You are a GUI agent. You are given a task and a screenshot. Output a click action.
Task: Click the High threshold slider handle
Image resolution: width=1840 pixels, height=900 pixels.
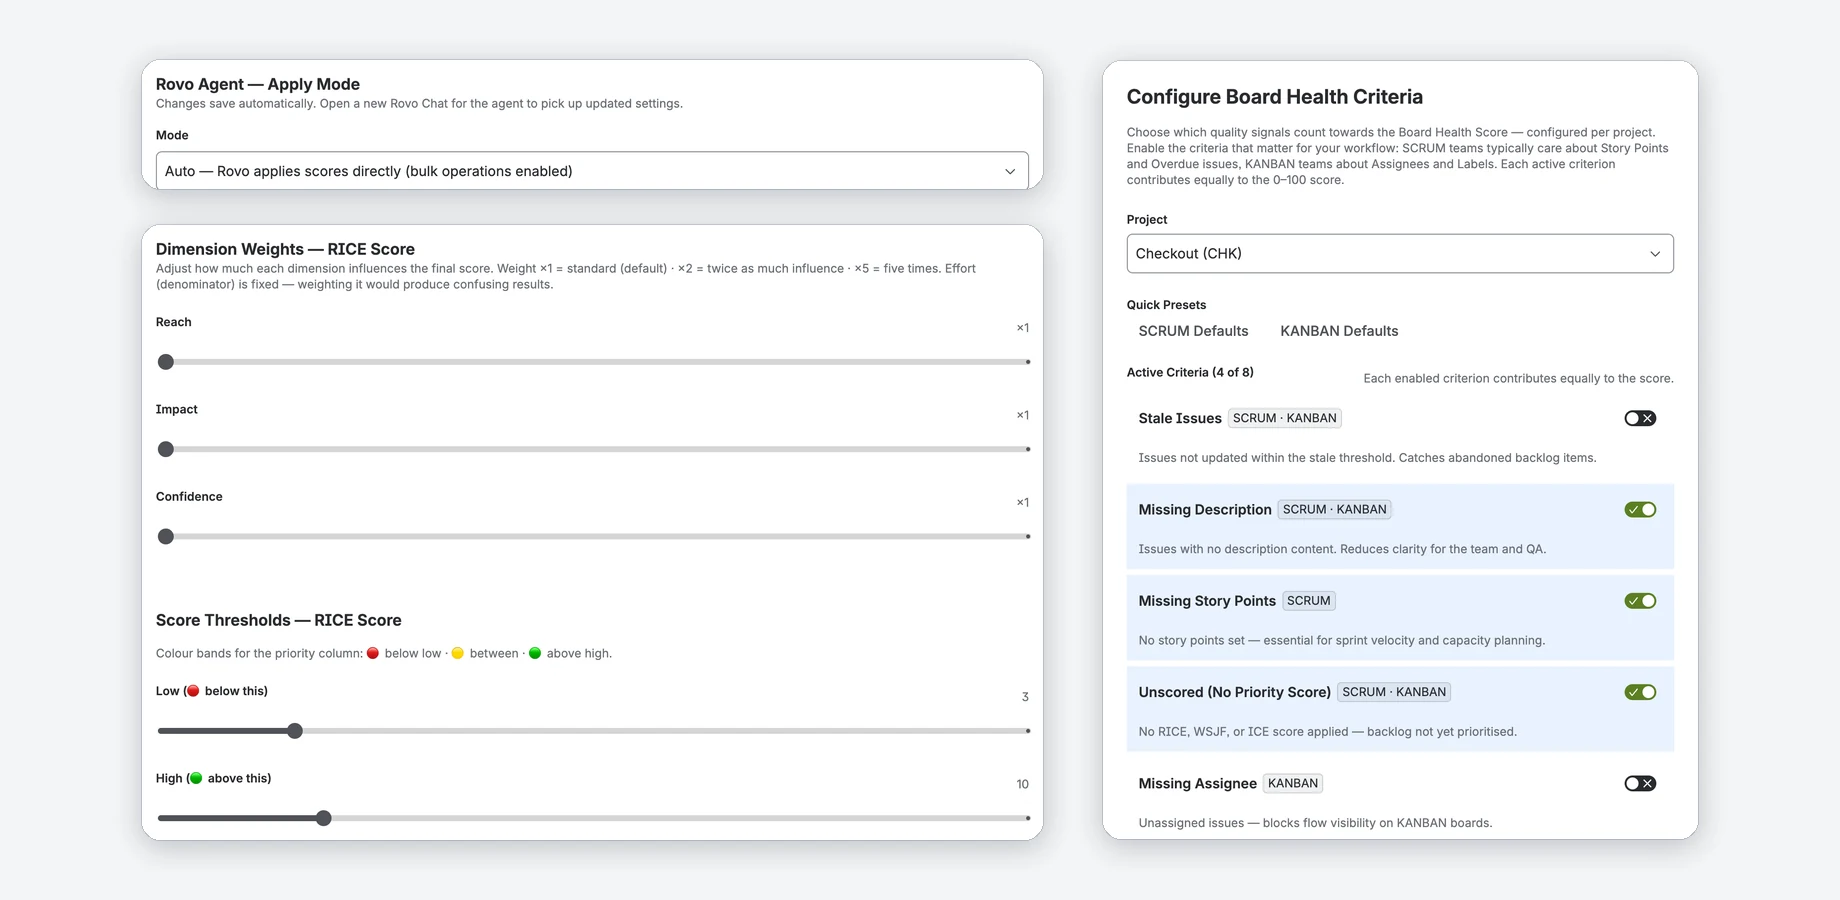pos(324,818)
